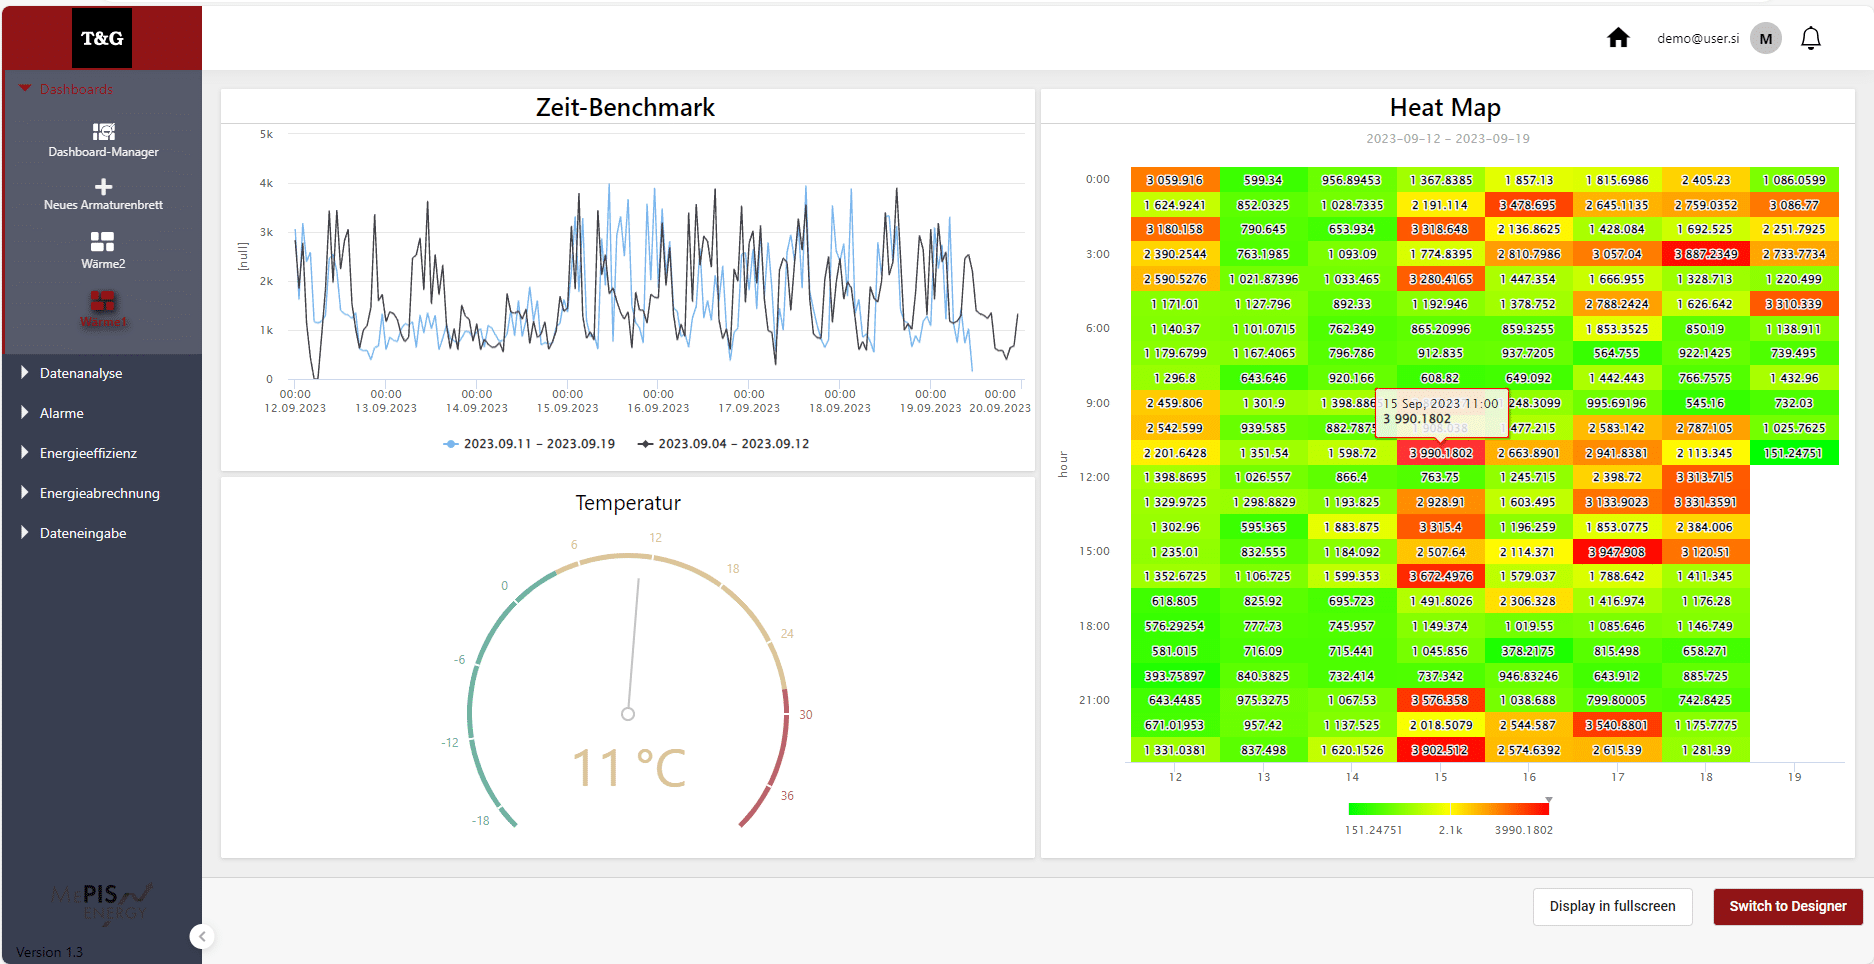The image size is (1874, 964).
Task: Open the Dateneingabe menu item
Action: [82, 533]
